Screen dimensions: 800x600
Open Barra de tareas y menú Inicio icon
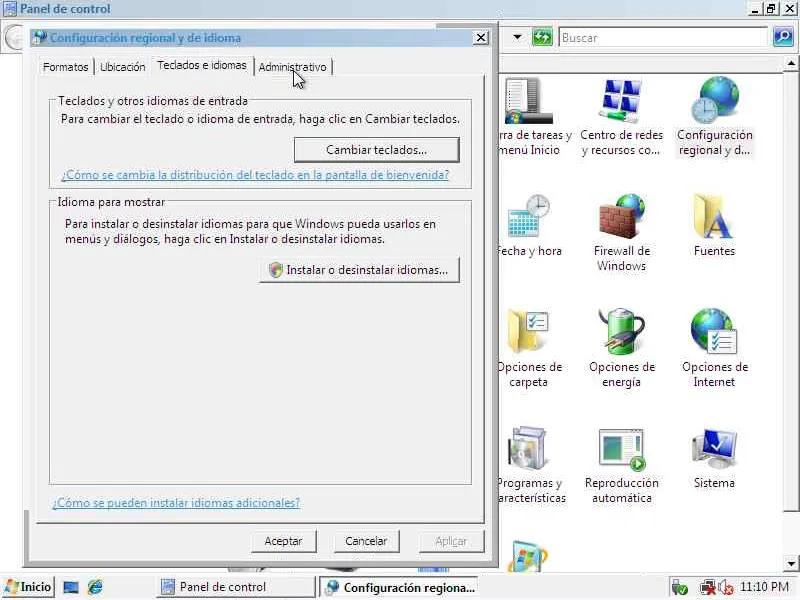click(531, 117)
